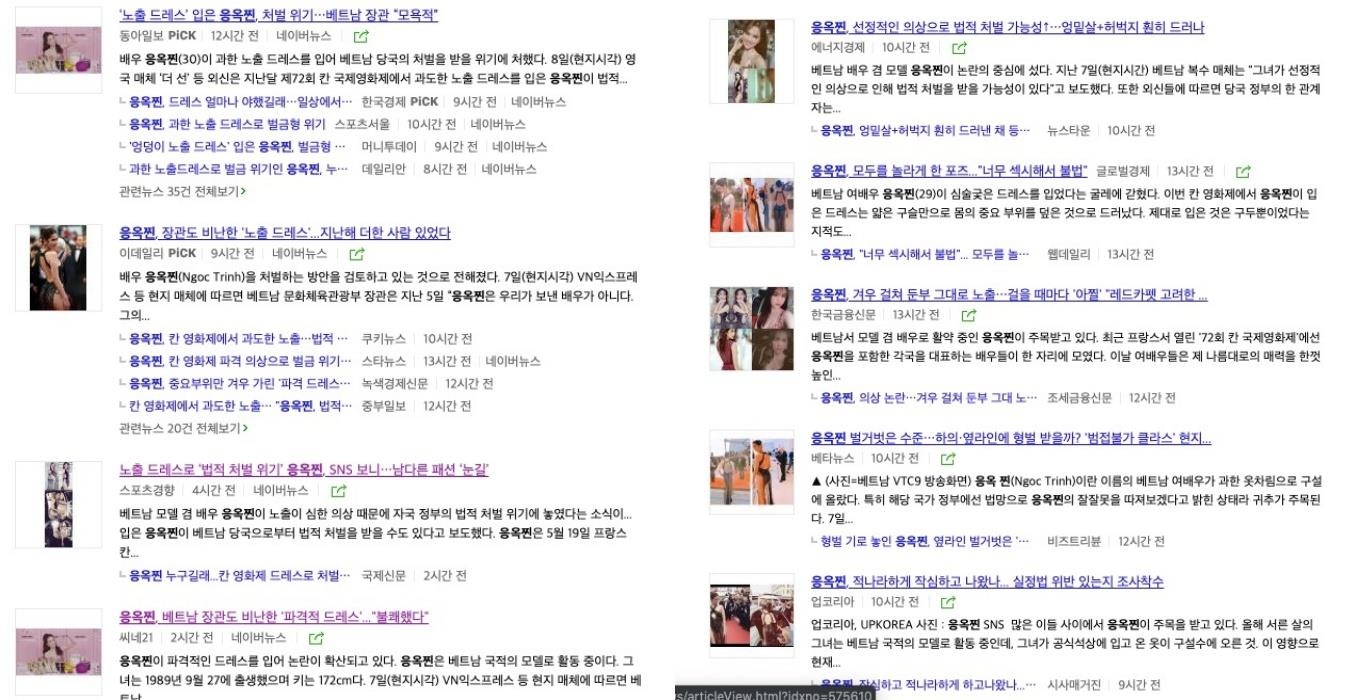
Task: Open 스포츠서울 sub-article "과한 노출 드레스로 벌금형 위기"
Action: 227,125
